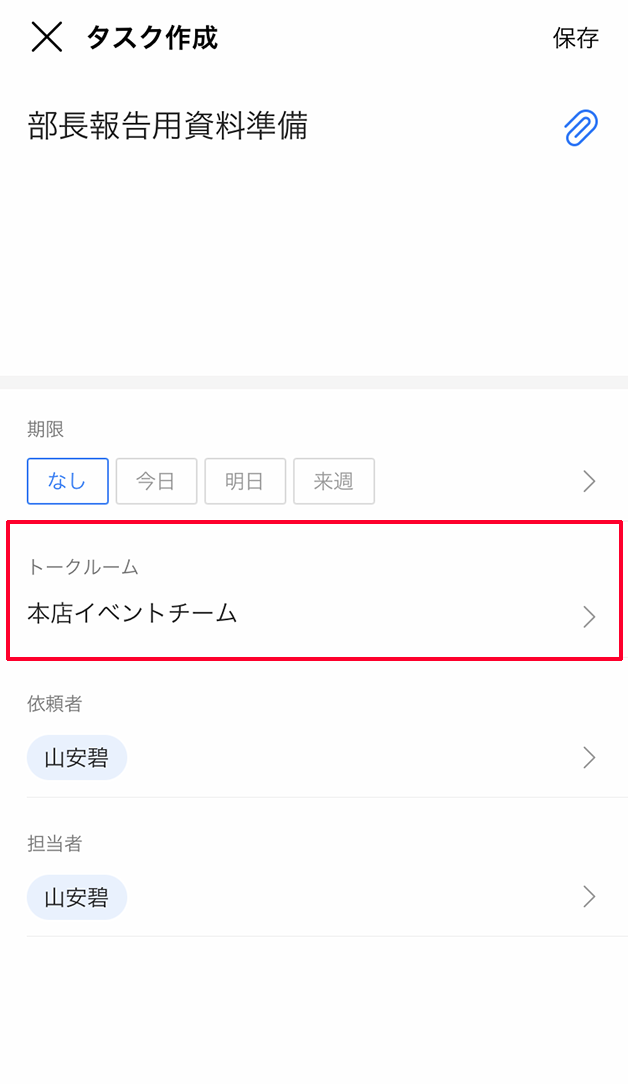This screenshot has height=1084, width=628.
Task: Set the deadline to 明日
Action: tap(245, 481)
